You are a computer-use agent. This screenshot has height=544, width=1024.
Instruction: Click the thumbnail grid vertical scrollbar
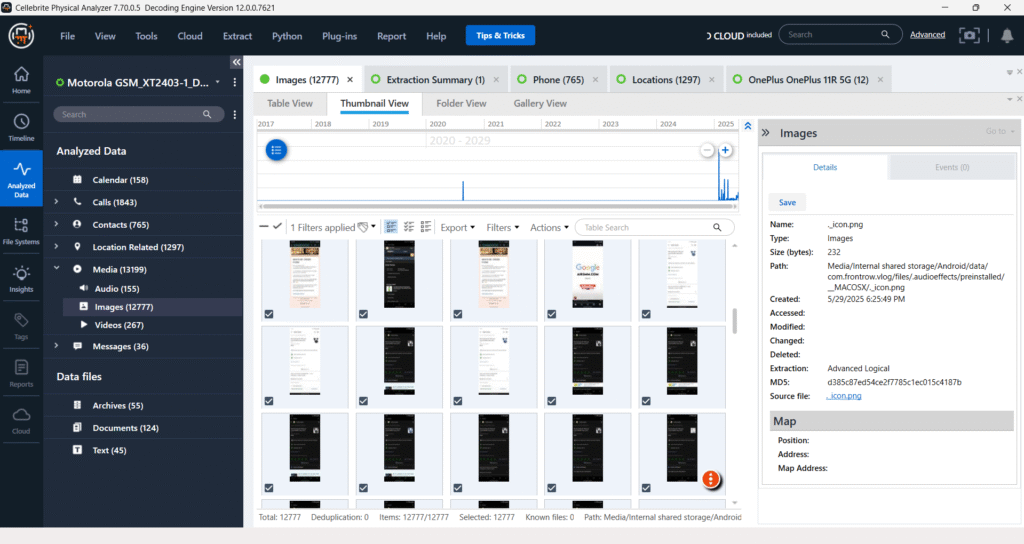click(735, 321)
